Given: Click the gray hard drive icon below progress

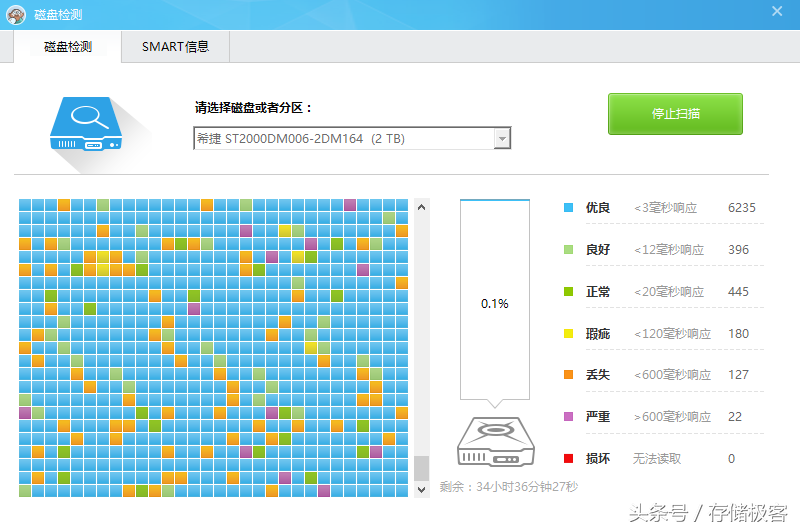Looking at the screenshot, I should click(495, 442).
